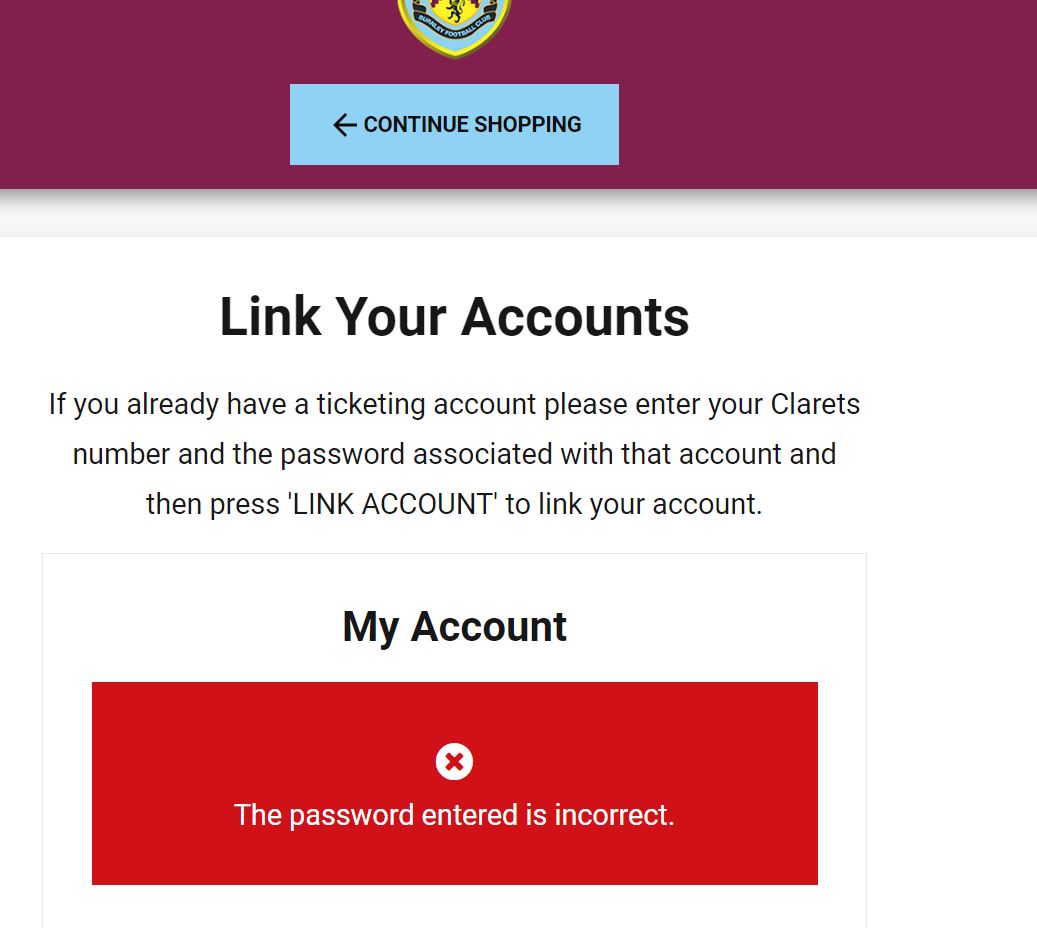Screen dimensions: 1037x928
Task: Click the 'LINK ACCOUNT' text in the instructions
Action: coord(394,504)
